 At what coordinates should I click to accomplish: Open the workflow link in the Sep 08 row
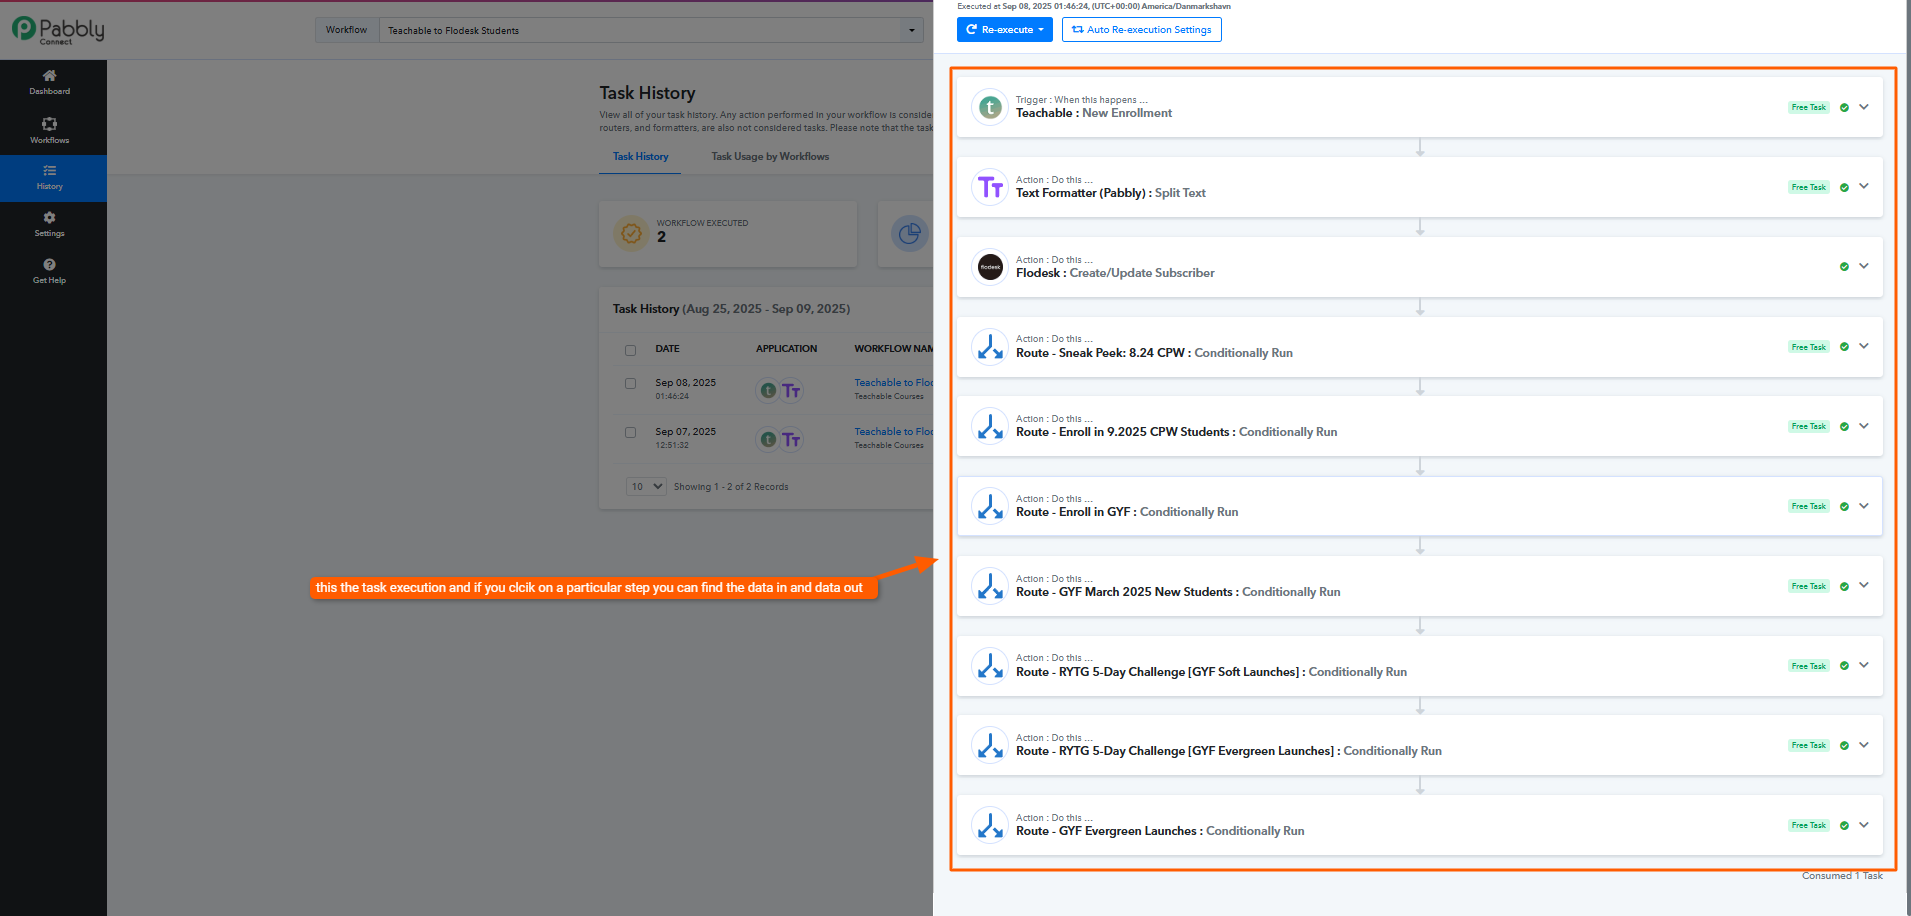894,383
